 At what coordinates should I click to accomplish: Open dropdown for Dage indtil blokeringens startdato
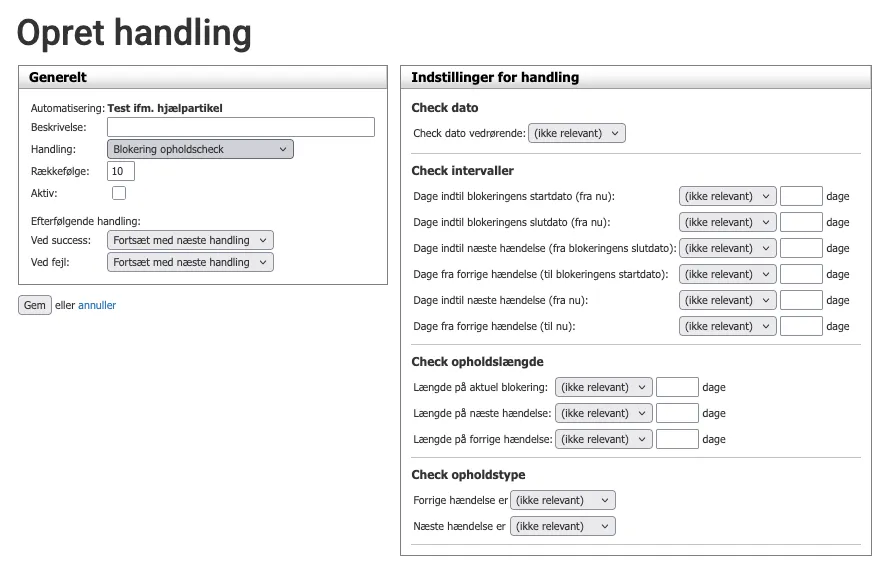coord(727,196)
